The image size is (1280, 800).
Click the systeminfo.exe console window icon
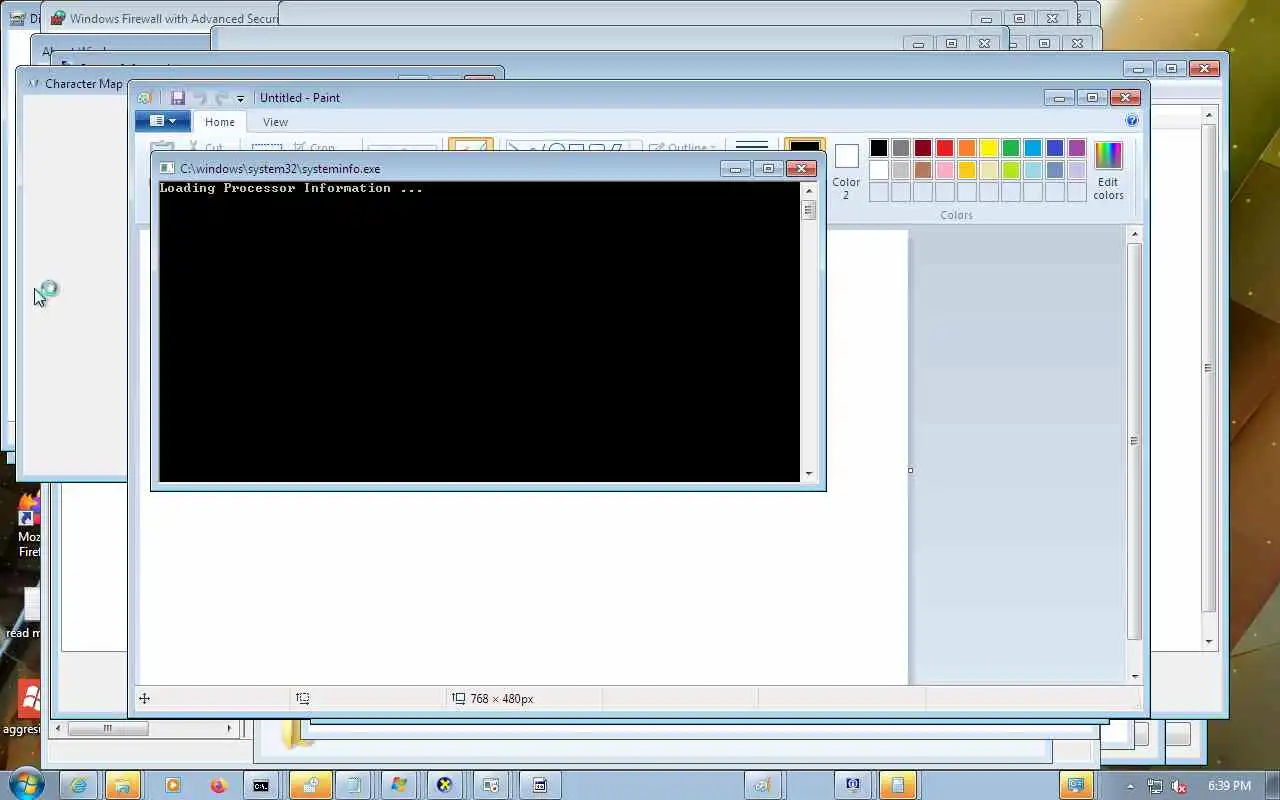tap(168, 169)
